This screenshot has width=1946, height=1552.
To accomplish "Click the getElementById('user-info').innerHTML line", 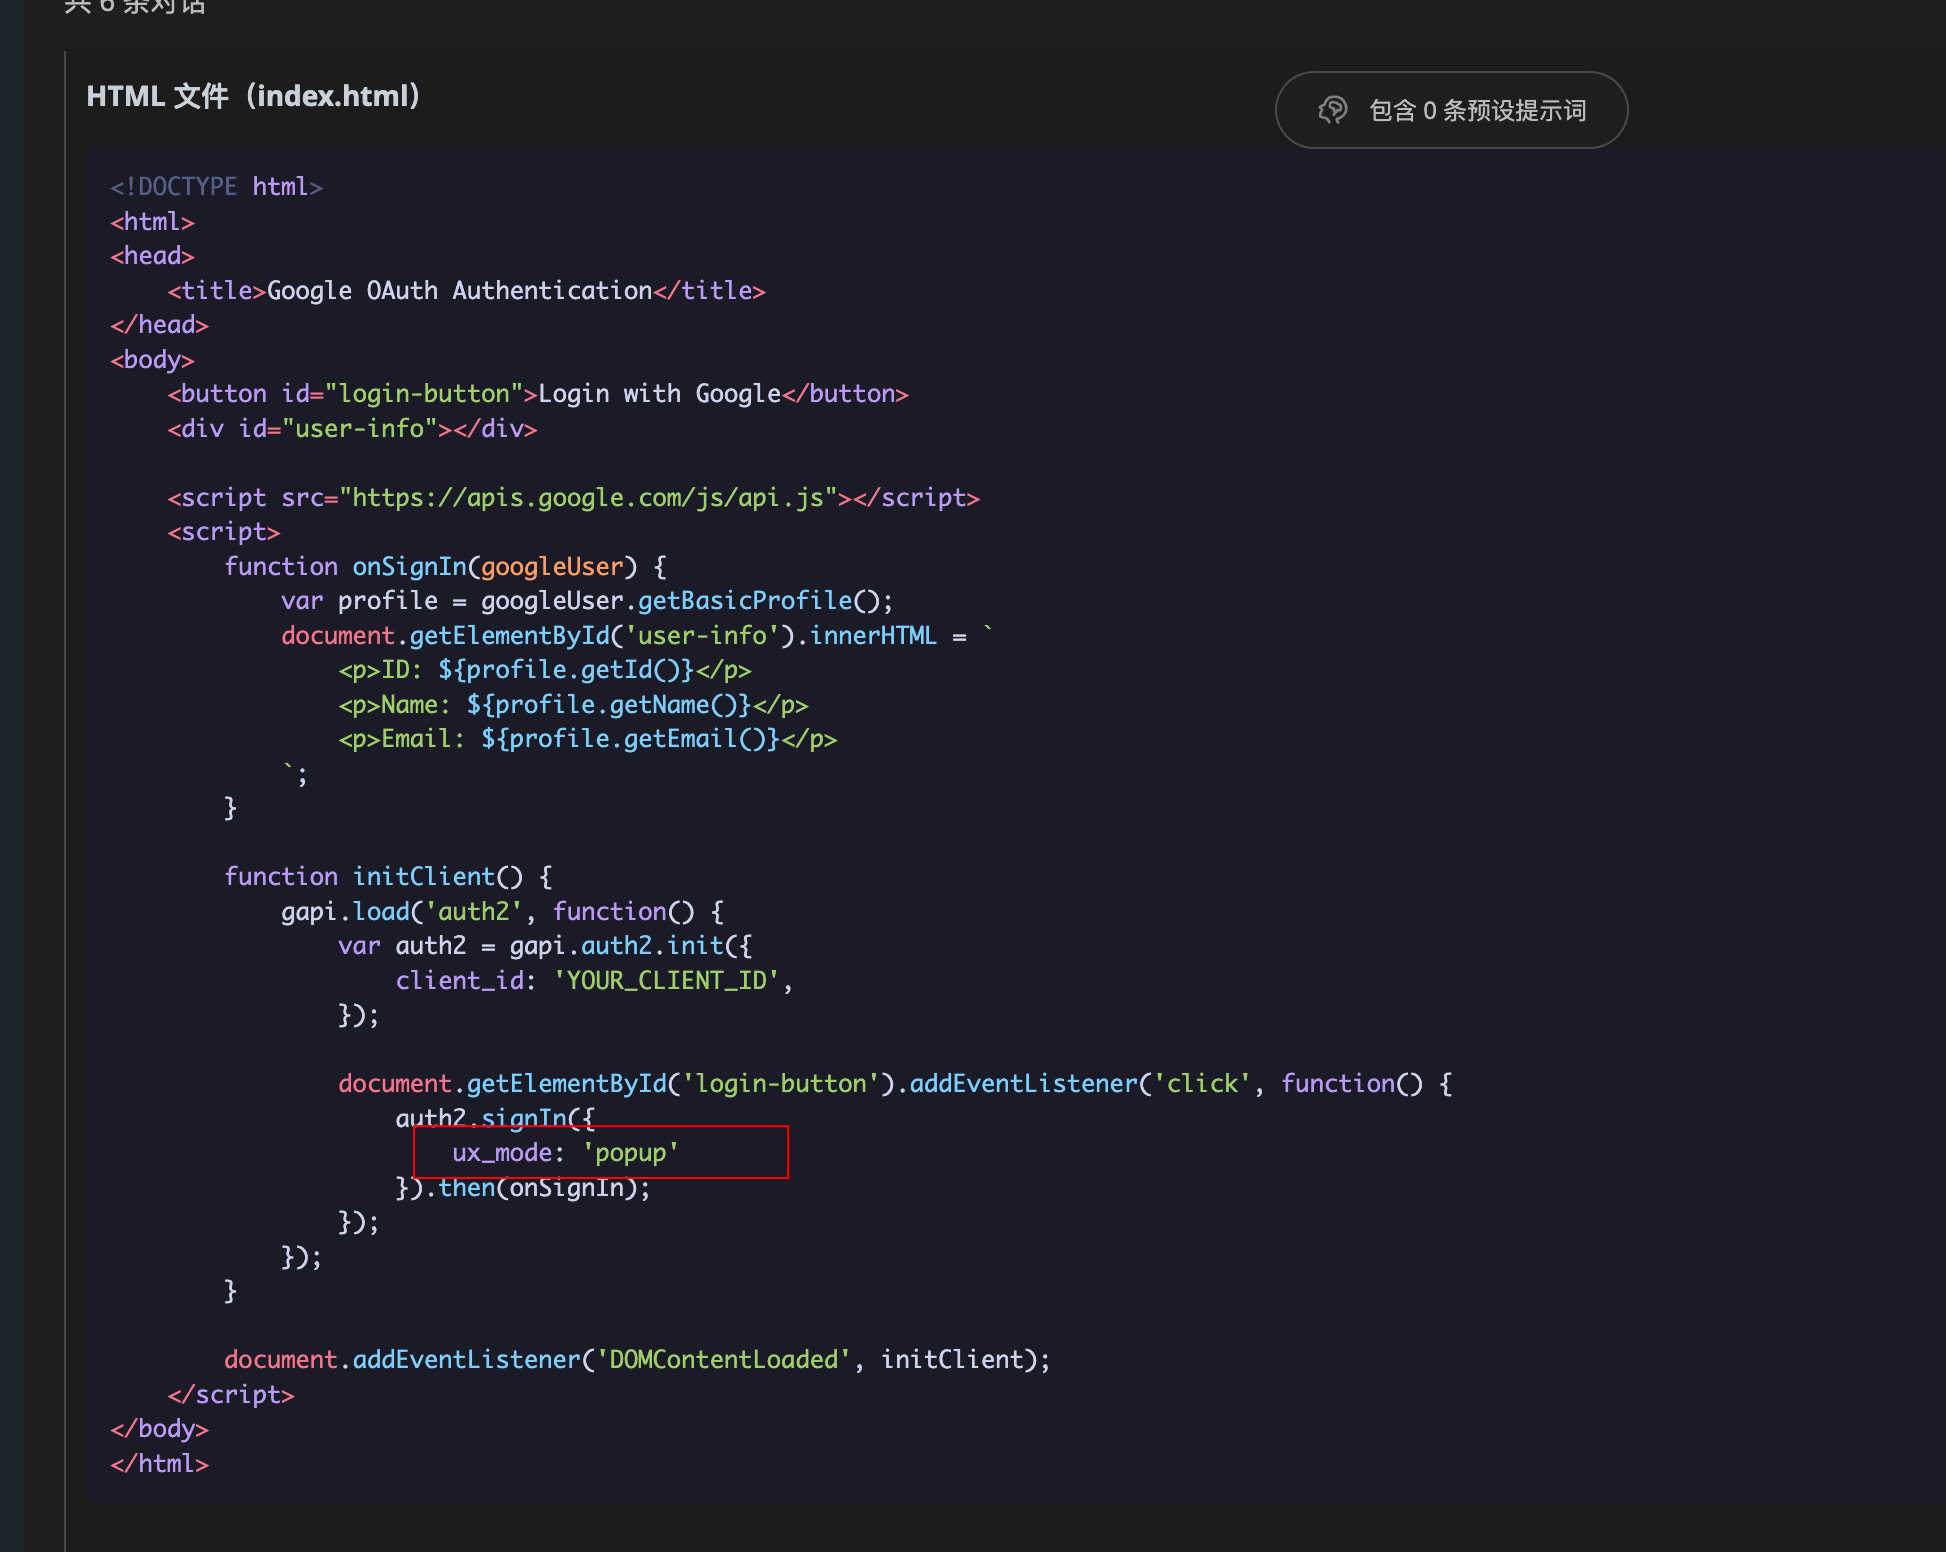I will click(638, 636).
